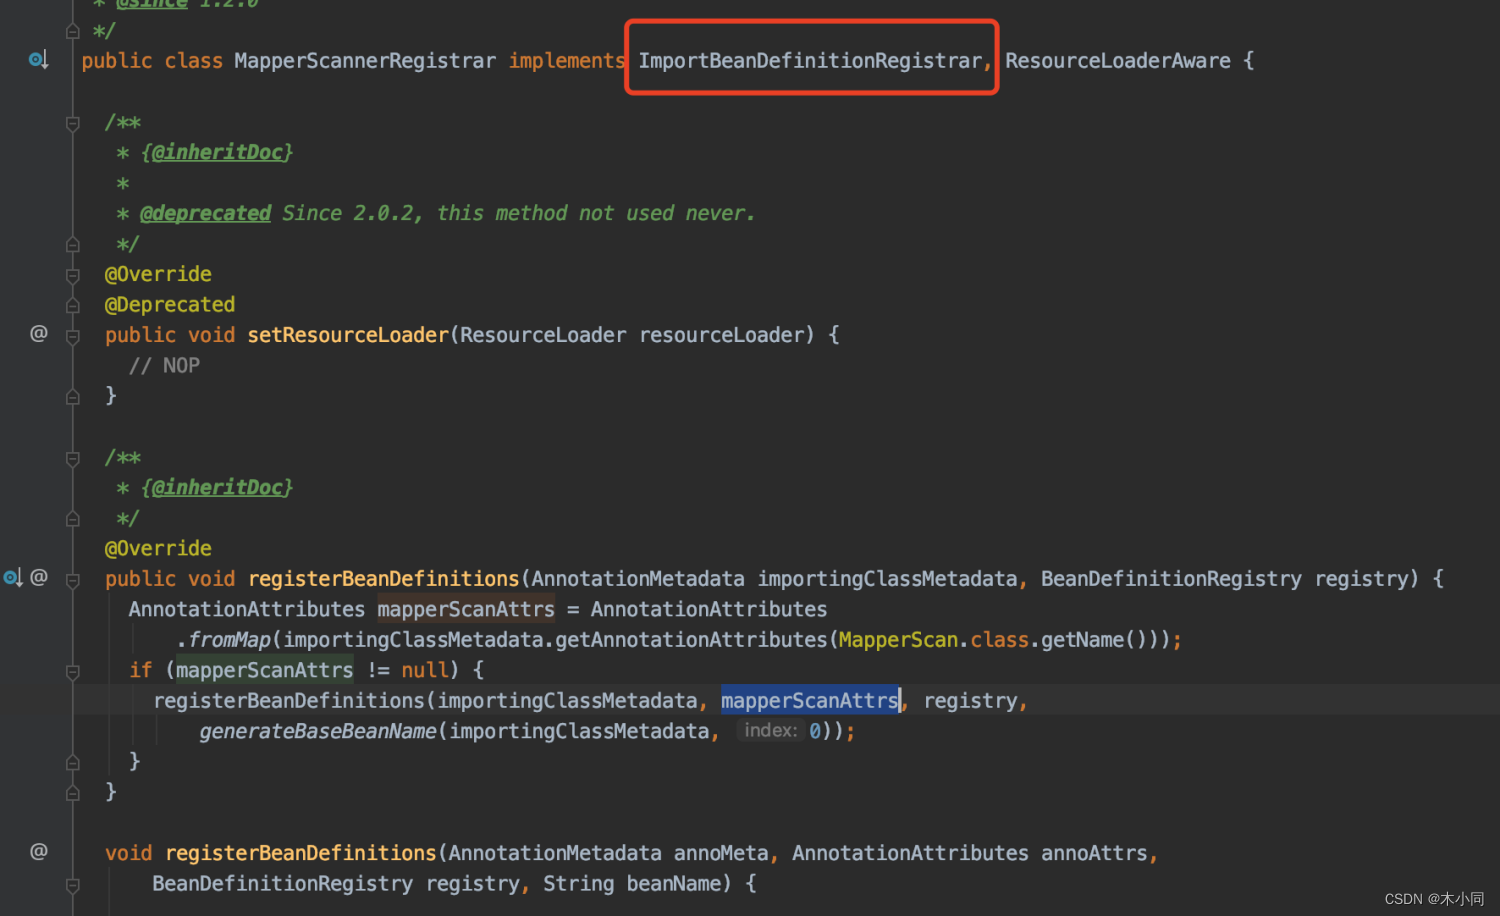Click annoMeta parameter name

[721, 853]
